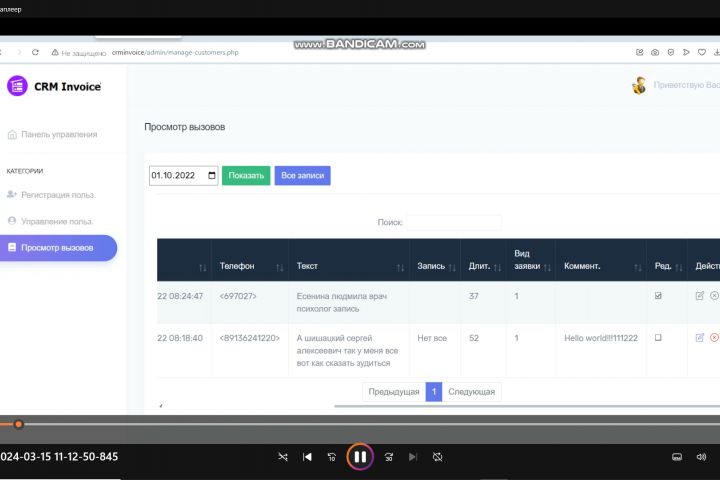
Task: Click the Поиск search field
Action: click(x=454, y=222)
